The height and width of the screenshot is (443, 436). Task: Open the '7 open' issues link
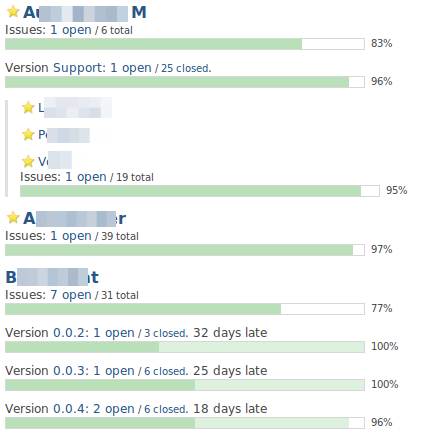point(71,295)
